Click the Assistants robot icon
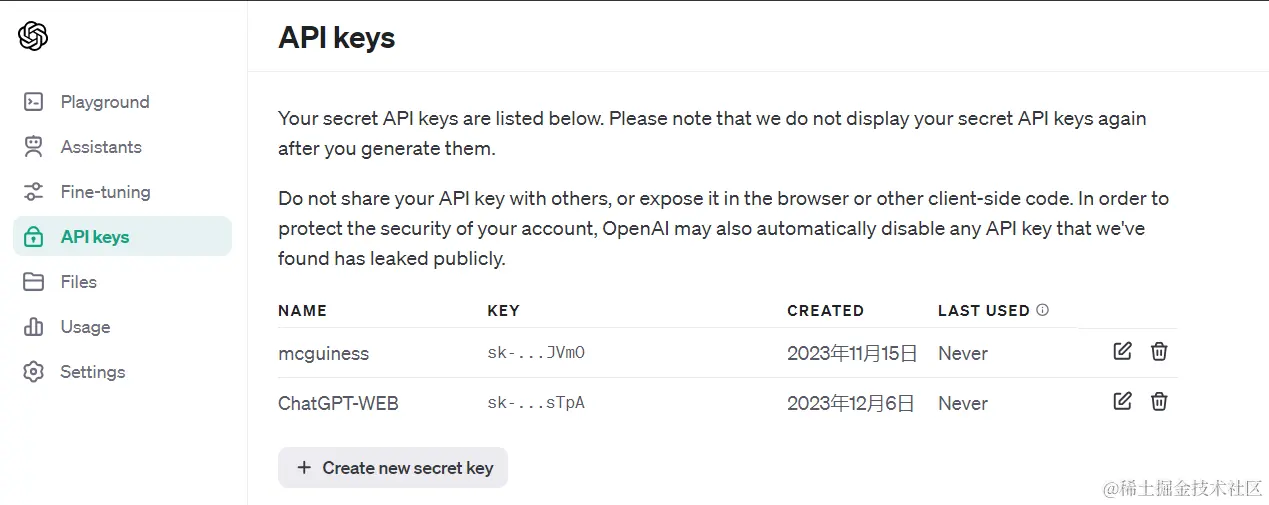The height and width of the screenshot is (505, 1269). pyautogui.click(x=33, y=147)
